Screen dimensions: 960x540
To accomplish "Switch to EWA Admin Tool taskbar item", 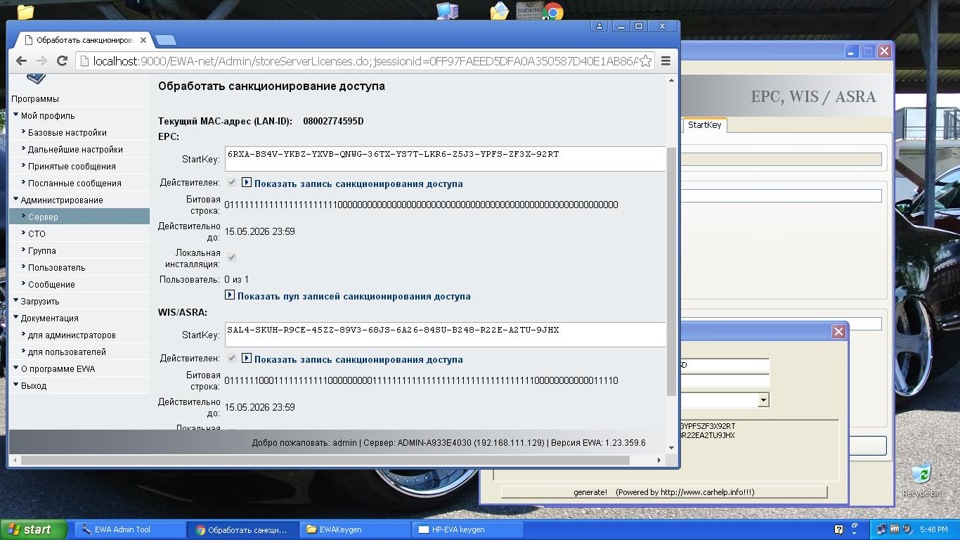I will 129,530.
